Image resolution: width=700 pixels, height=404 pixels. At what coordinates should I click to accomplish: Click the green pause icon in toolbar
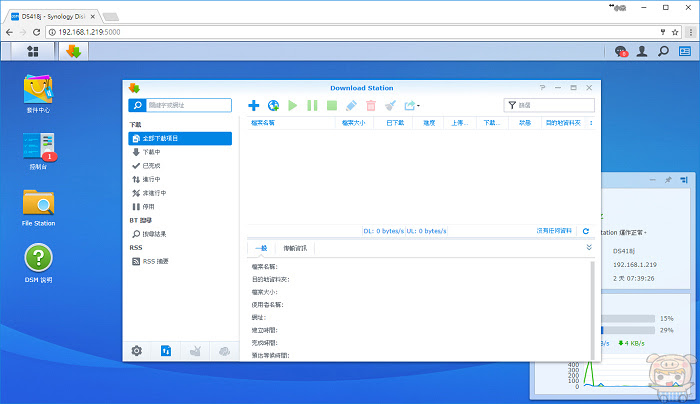pos(312,105)
